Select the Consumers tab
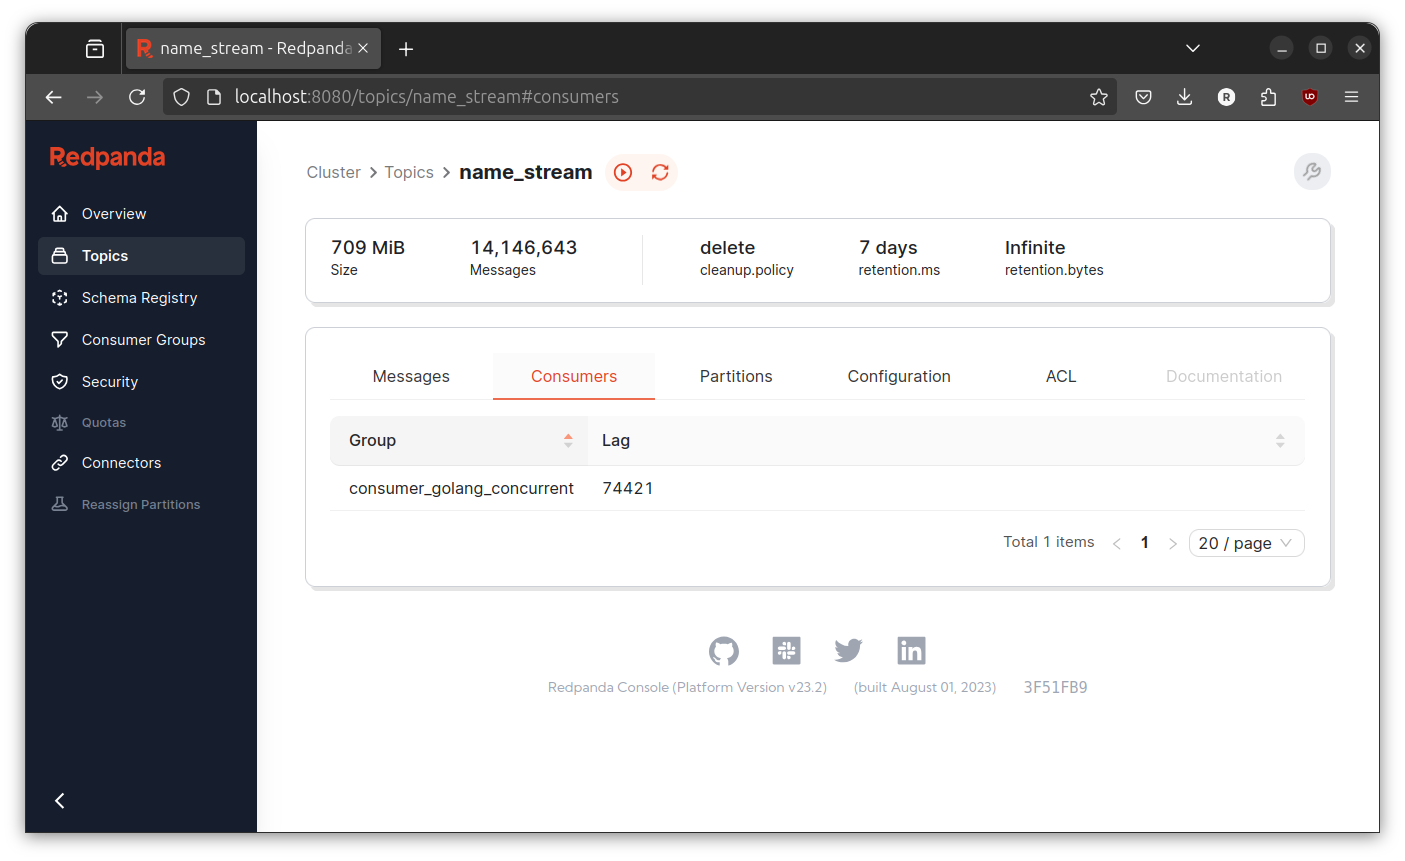 coord(574,376)
